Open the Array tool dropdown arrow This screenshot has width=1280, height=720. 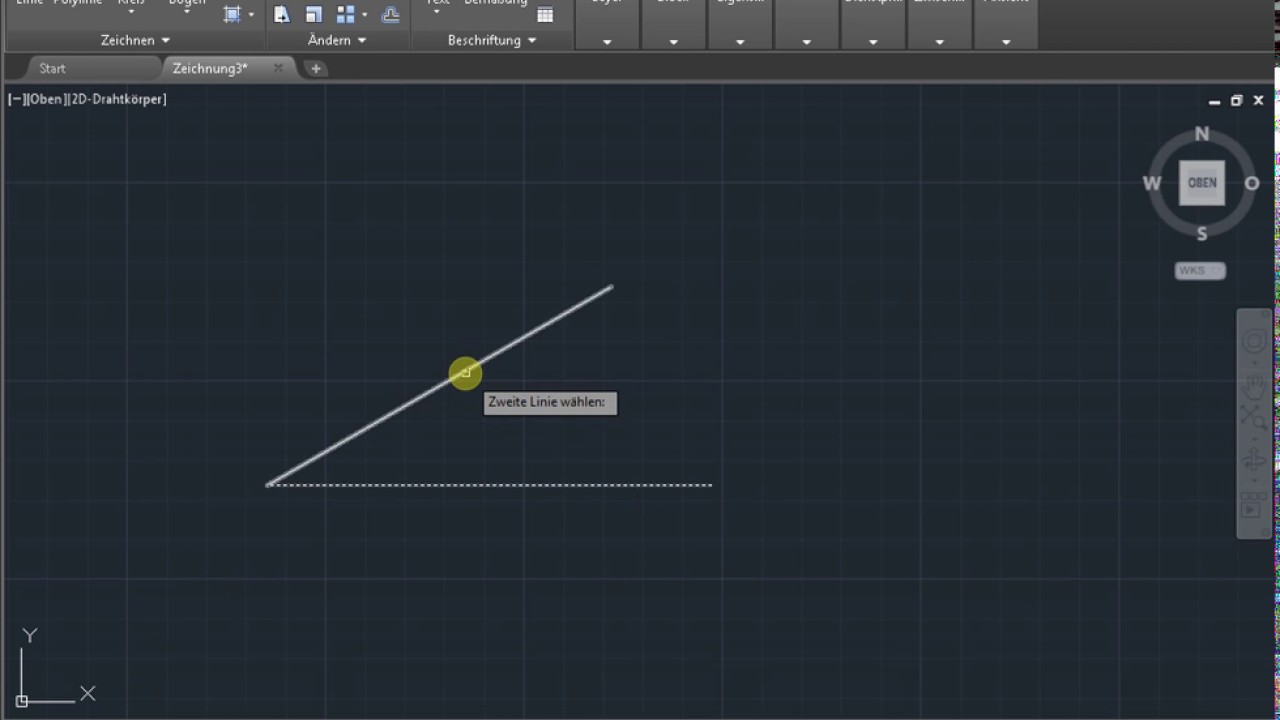(365, 15)
